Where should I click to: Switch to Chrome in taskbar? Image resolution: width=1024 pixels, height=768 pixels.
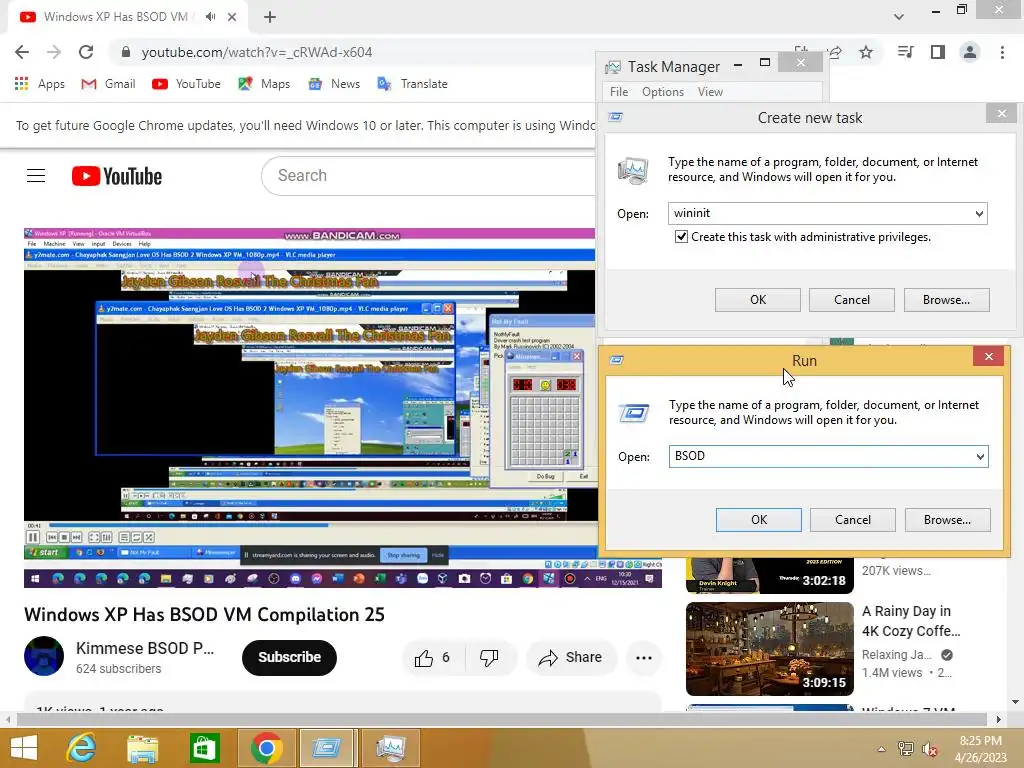point(266,748)
